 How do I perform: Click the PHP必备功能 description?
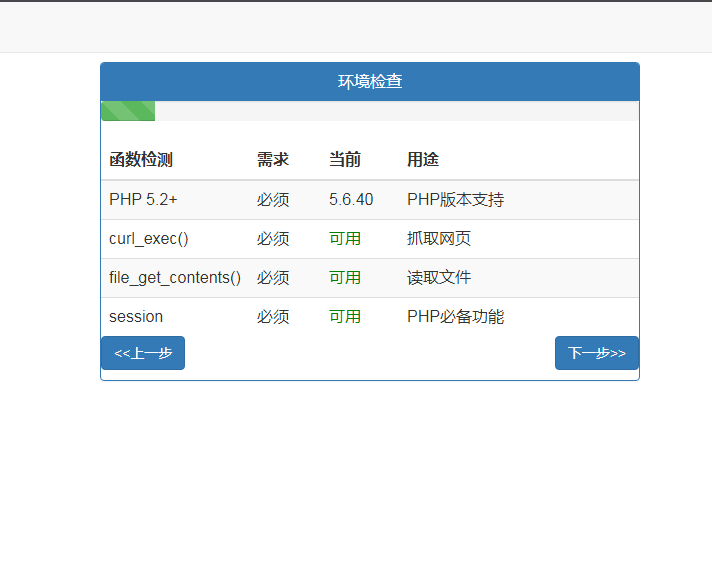coord(455,317)
